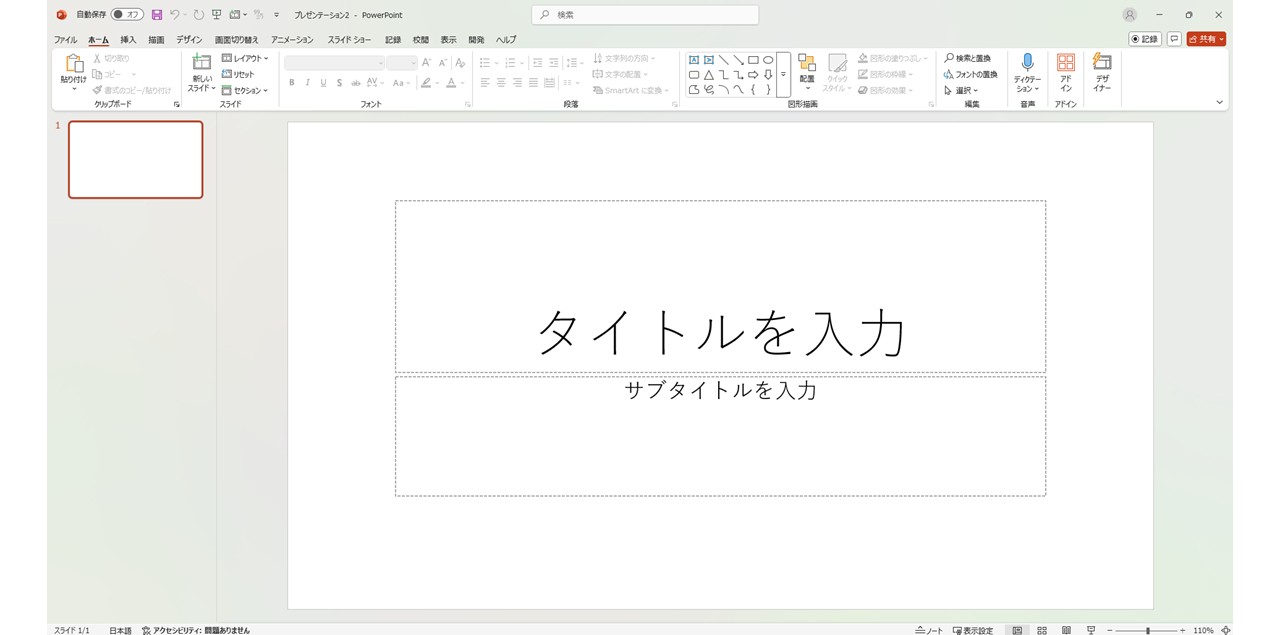This screenshot has width=1280, height=635.
Task: Select the rectangle shape in the gallery
Action: 753,60
